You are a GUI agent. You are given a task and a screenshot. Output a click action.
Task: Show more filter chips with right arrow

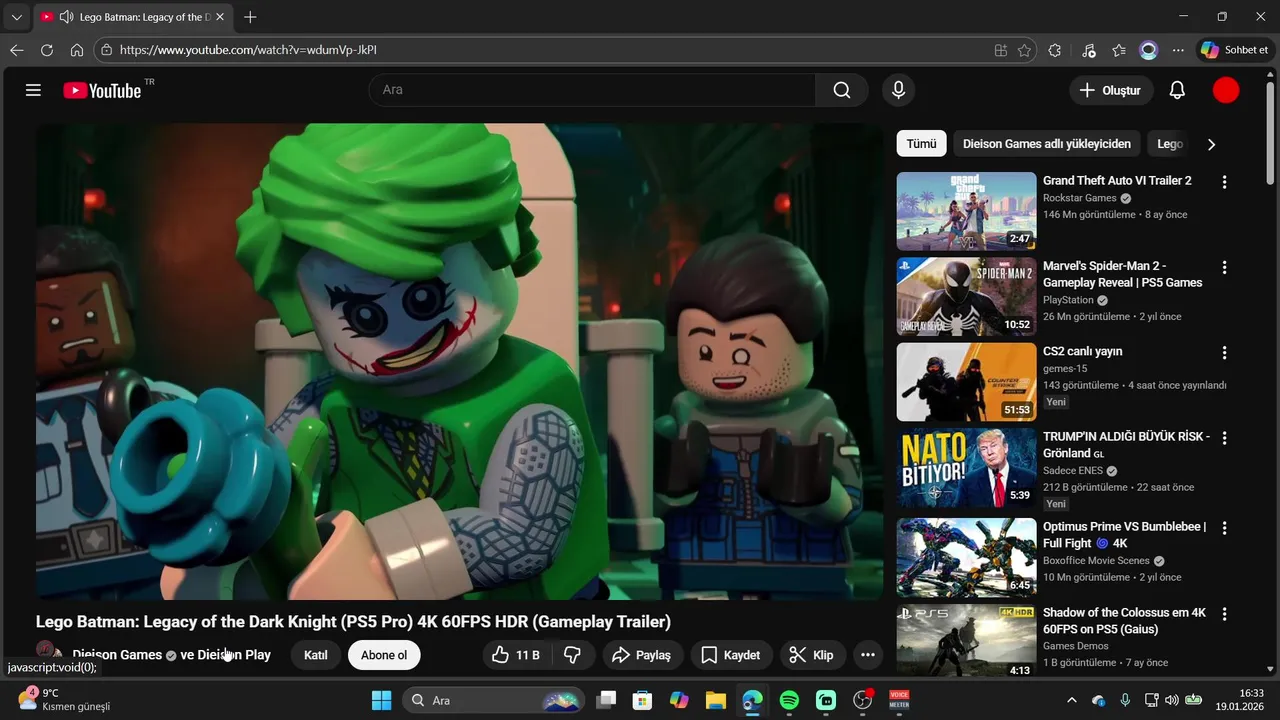pos(1211,144)
